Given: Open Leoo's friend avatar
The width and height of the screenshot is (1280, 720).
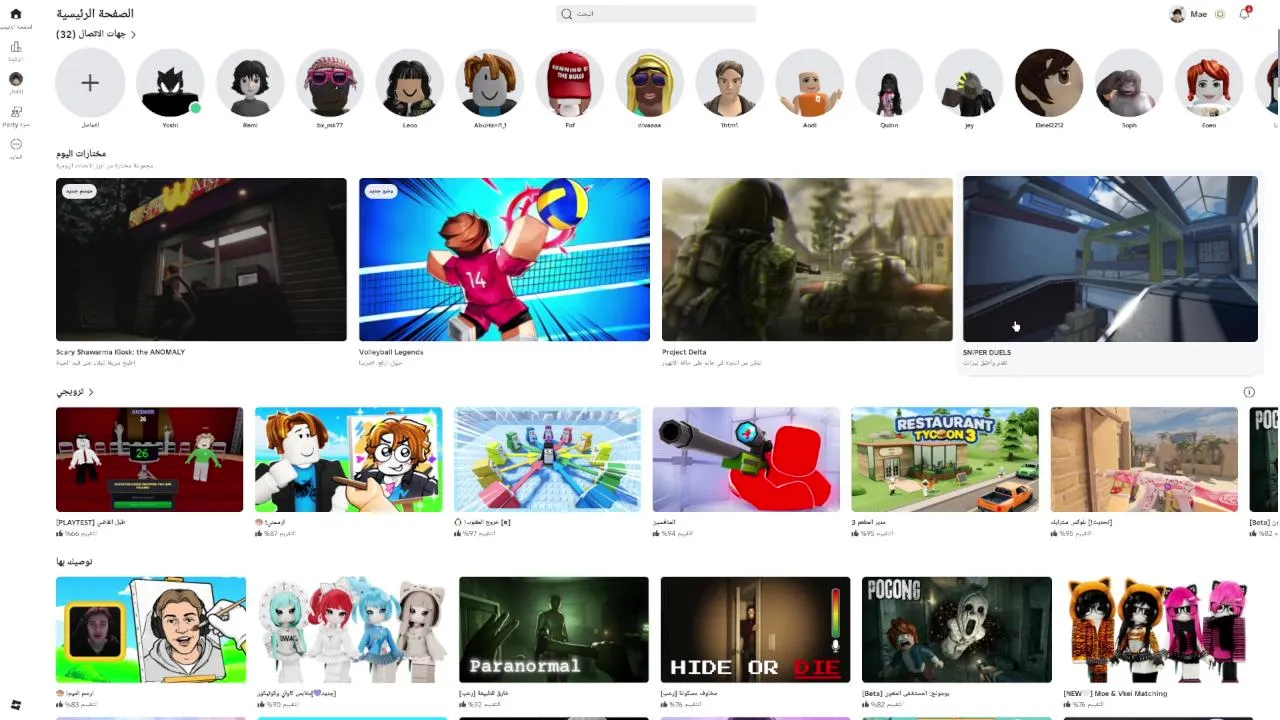Looking at the screenshot, I should (x=410, y=83).
